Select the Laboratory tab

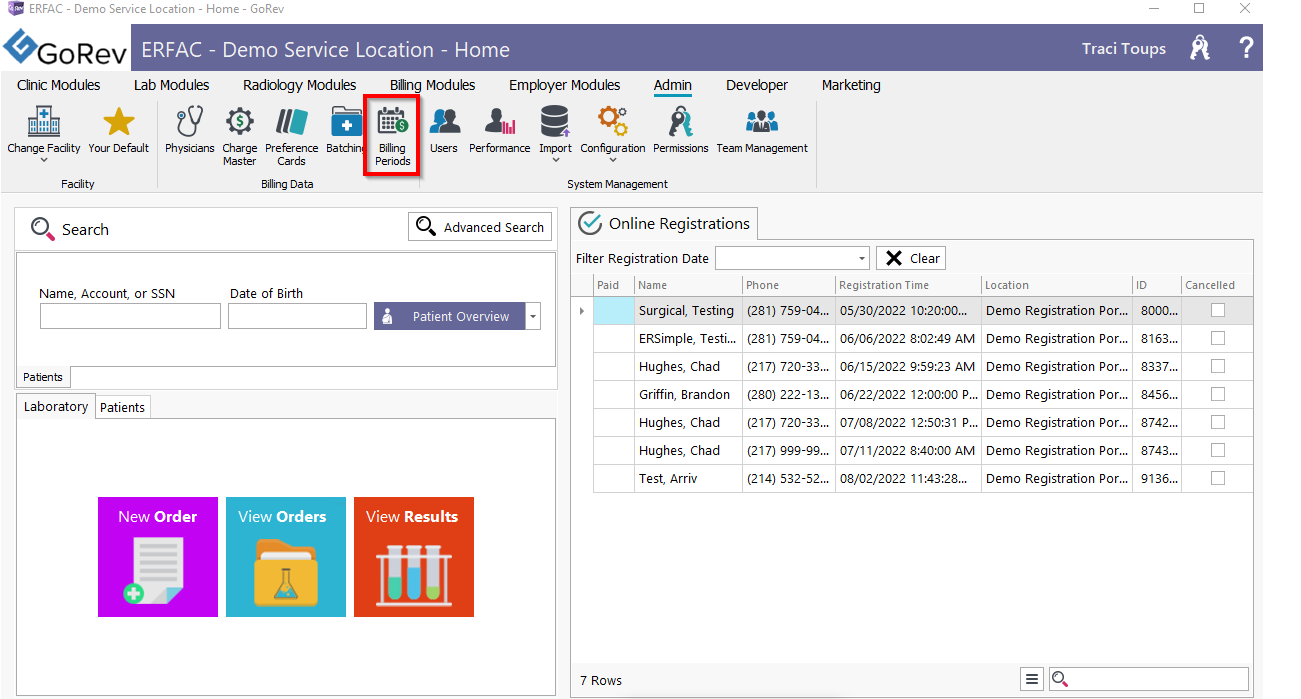56,407
